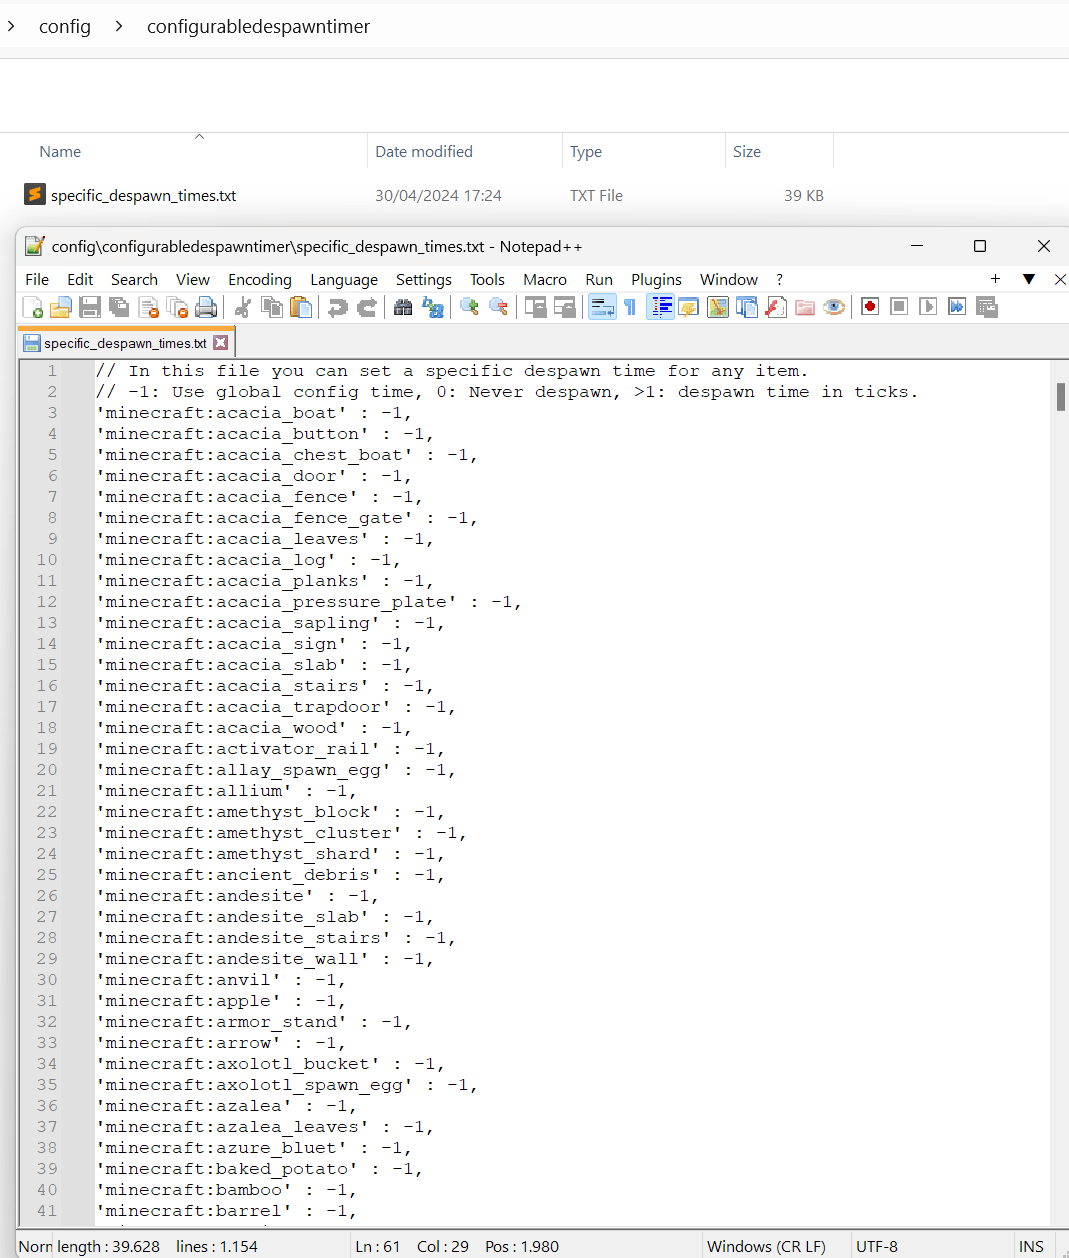This screenshot has height=1258, width=1069.
Task: Close the specific_despawn_times.txt tab with its X
Action: [x=221, y=343]
